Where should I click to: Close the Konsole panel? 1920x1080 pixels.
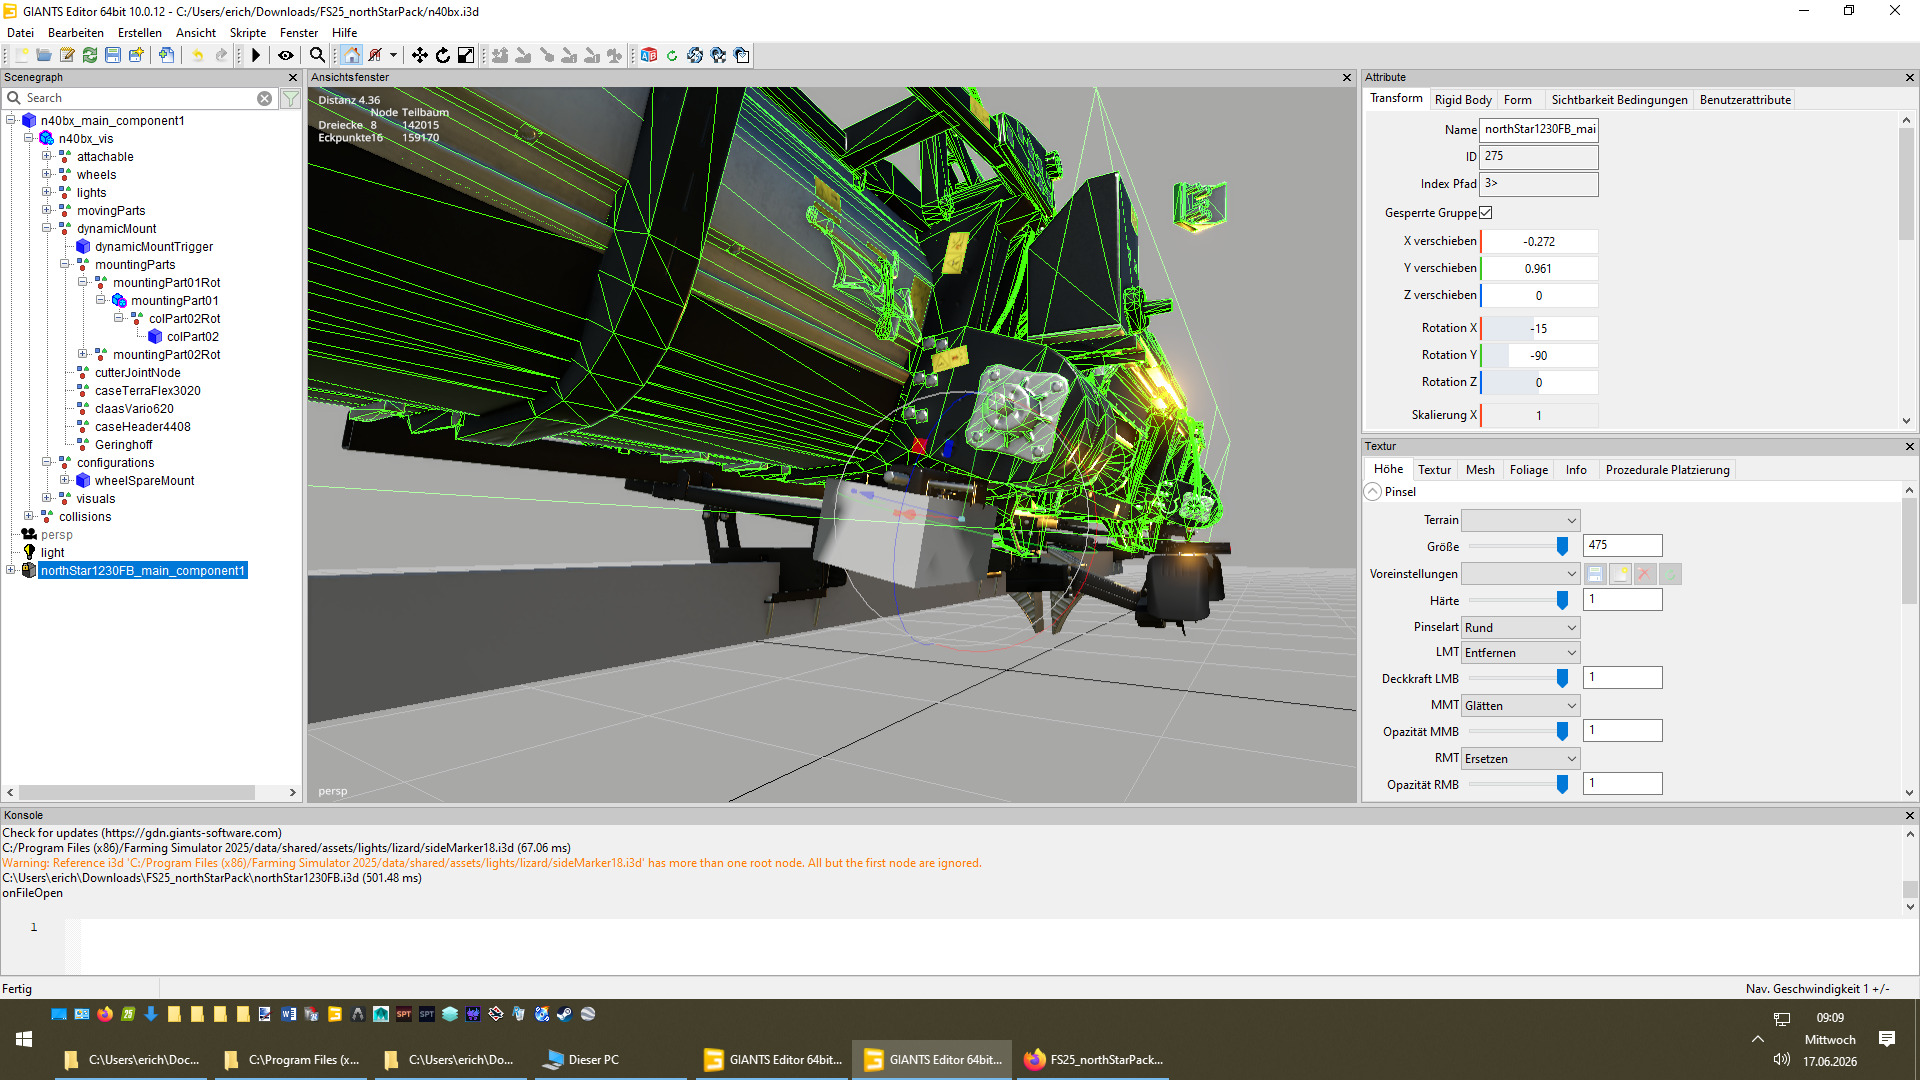[x=1909, y=815]
